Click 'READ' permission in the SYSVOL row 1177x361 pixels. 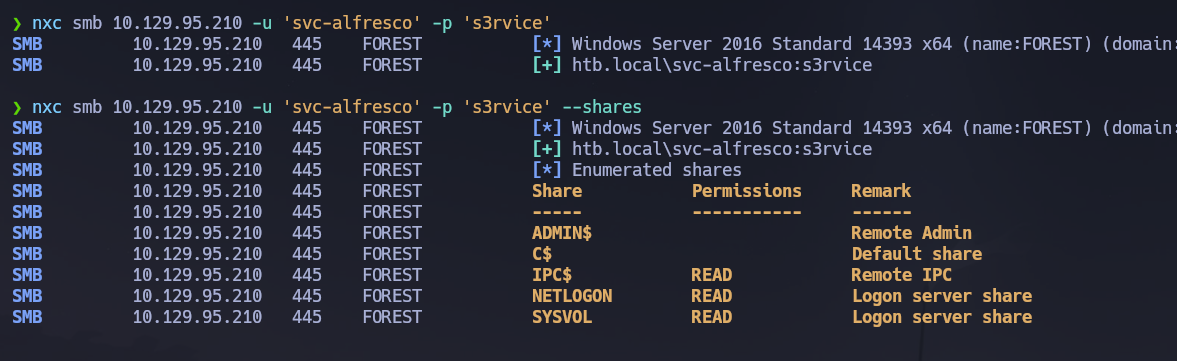pyautogui.click(x=712, y=317)
